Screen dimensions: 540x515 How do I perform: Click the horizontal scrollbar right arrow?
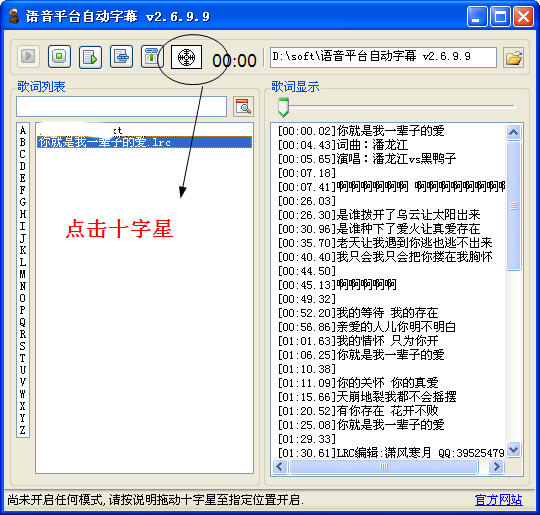point(496,467)
